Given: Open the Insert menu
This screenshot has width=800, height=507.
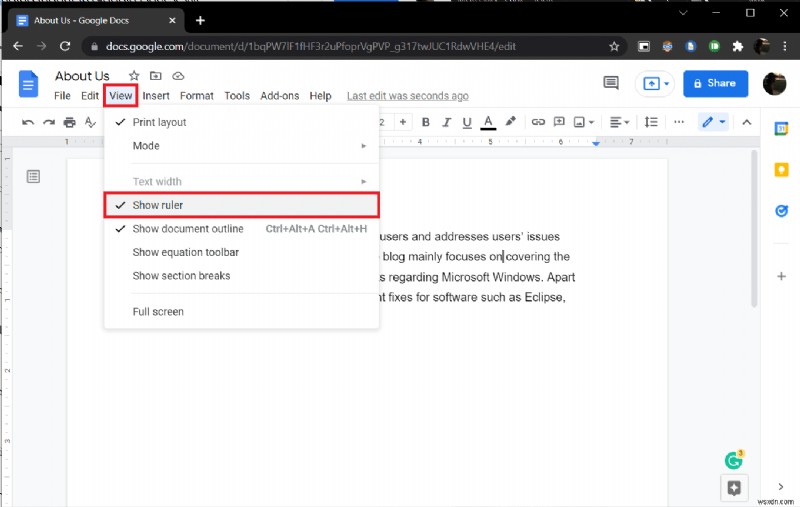Looking at the screenshot, I should coord(156,96).
